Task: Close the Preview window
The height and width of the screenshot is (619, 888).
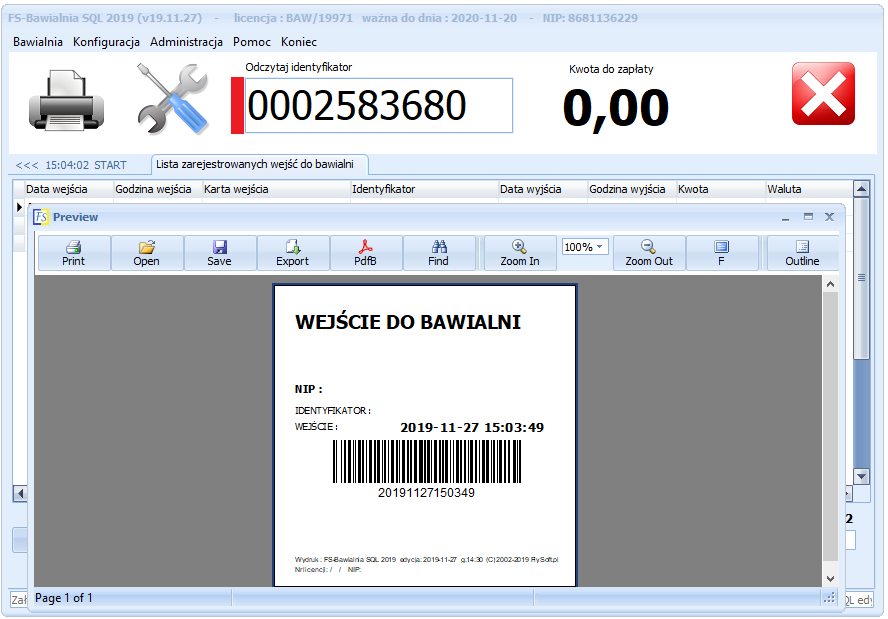Action: pos(830,217)
